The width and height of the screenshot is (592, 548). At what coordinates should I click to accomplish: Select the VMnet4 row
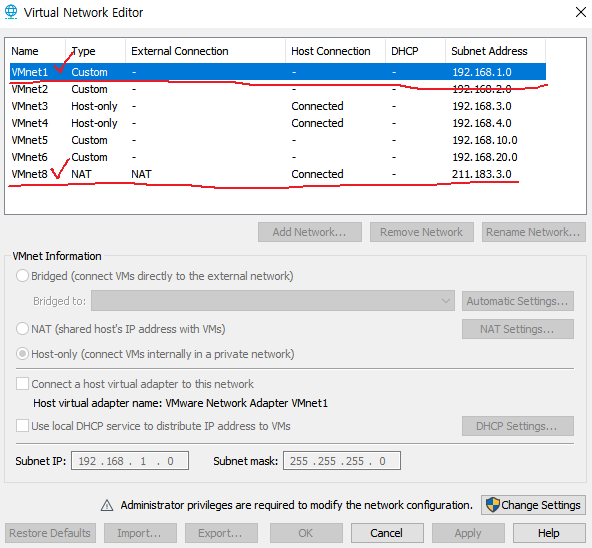click(x=278, y=123)
